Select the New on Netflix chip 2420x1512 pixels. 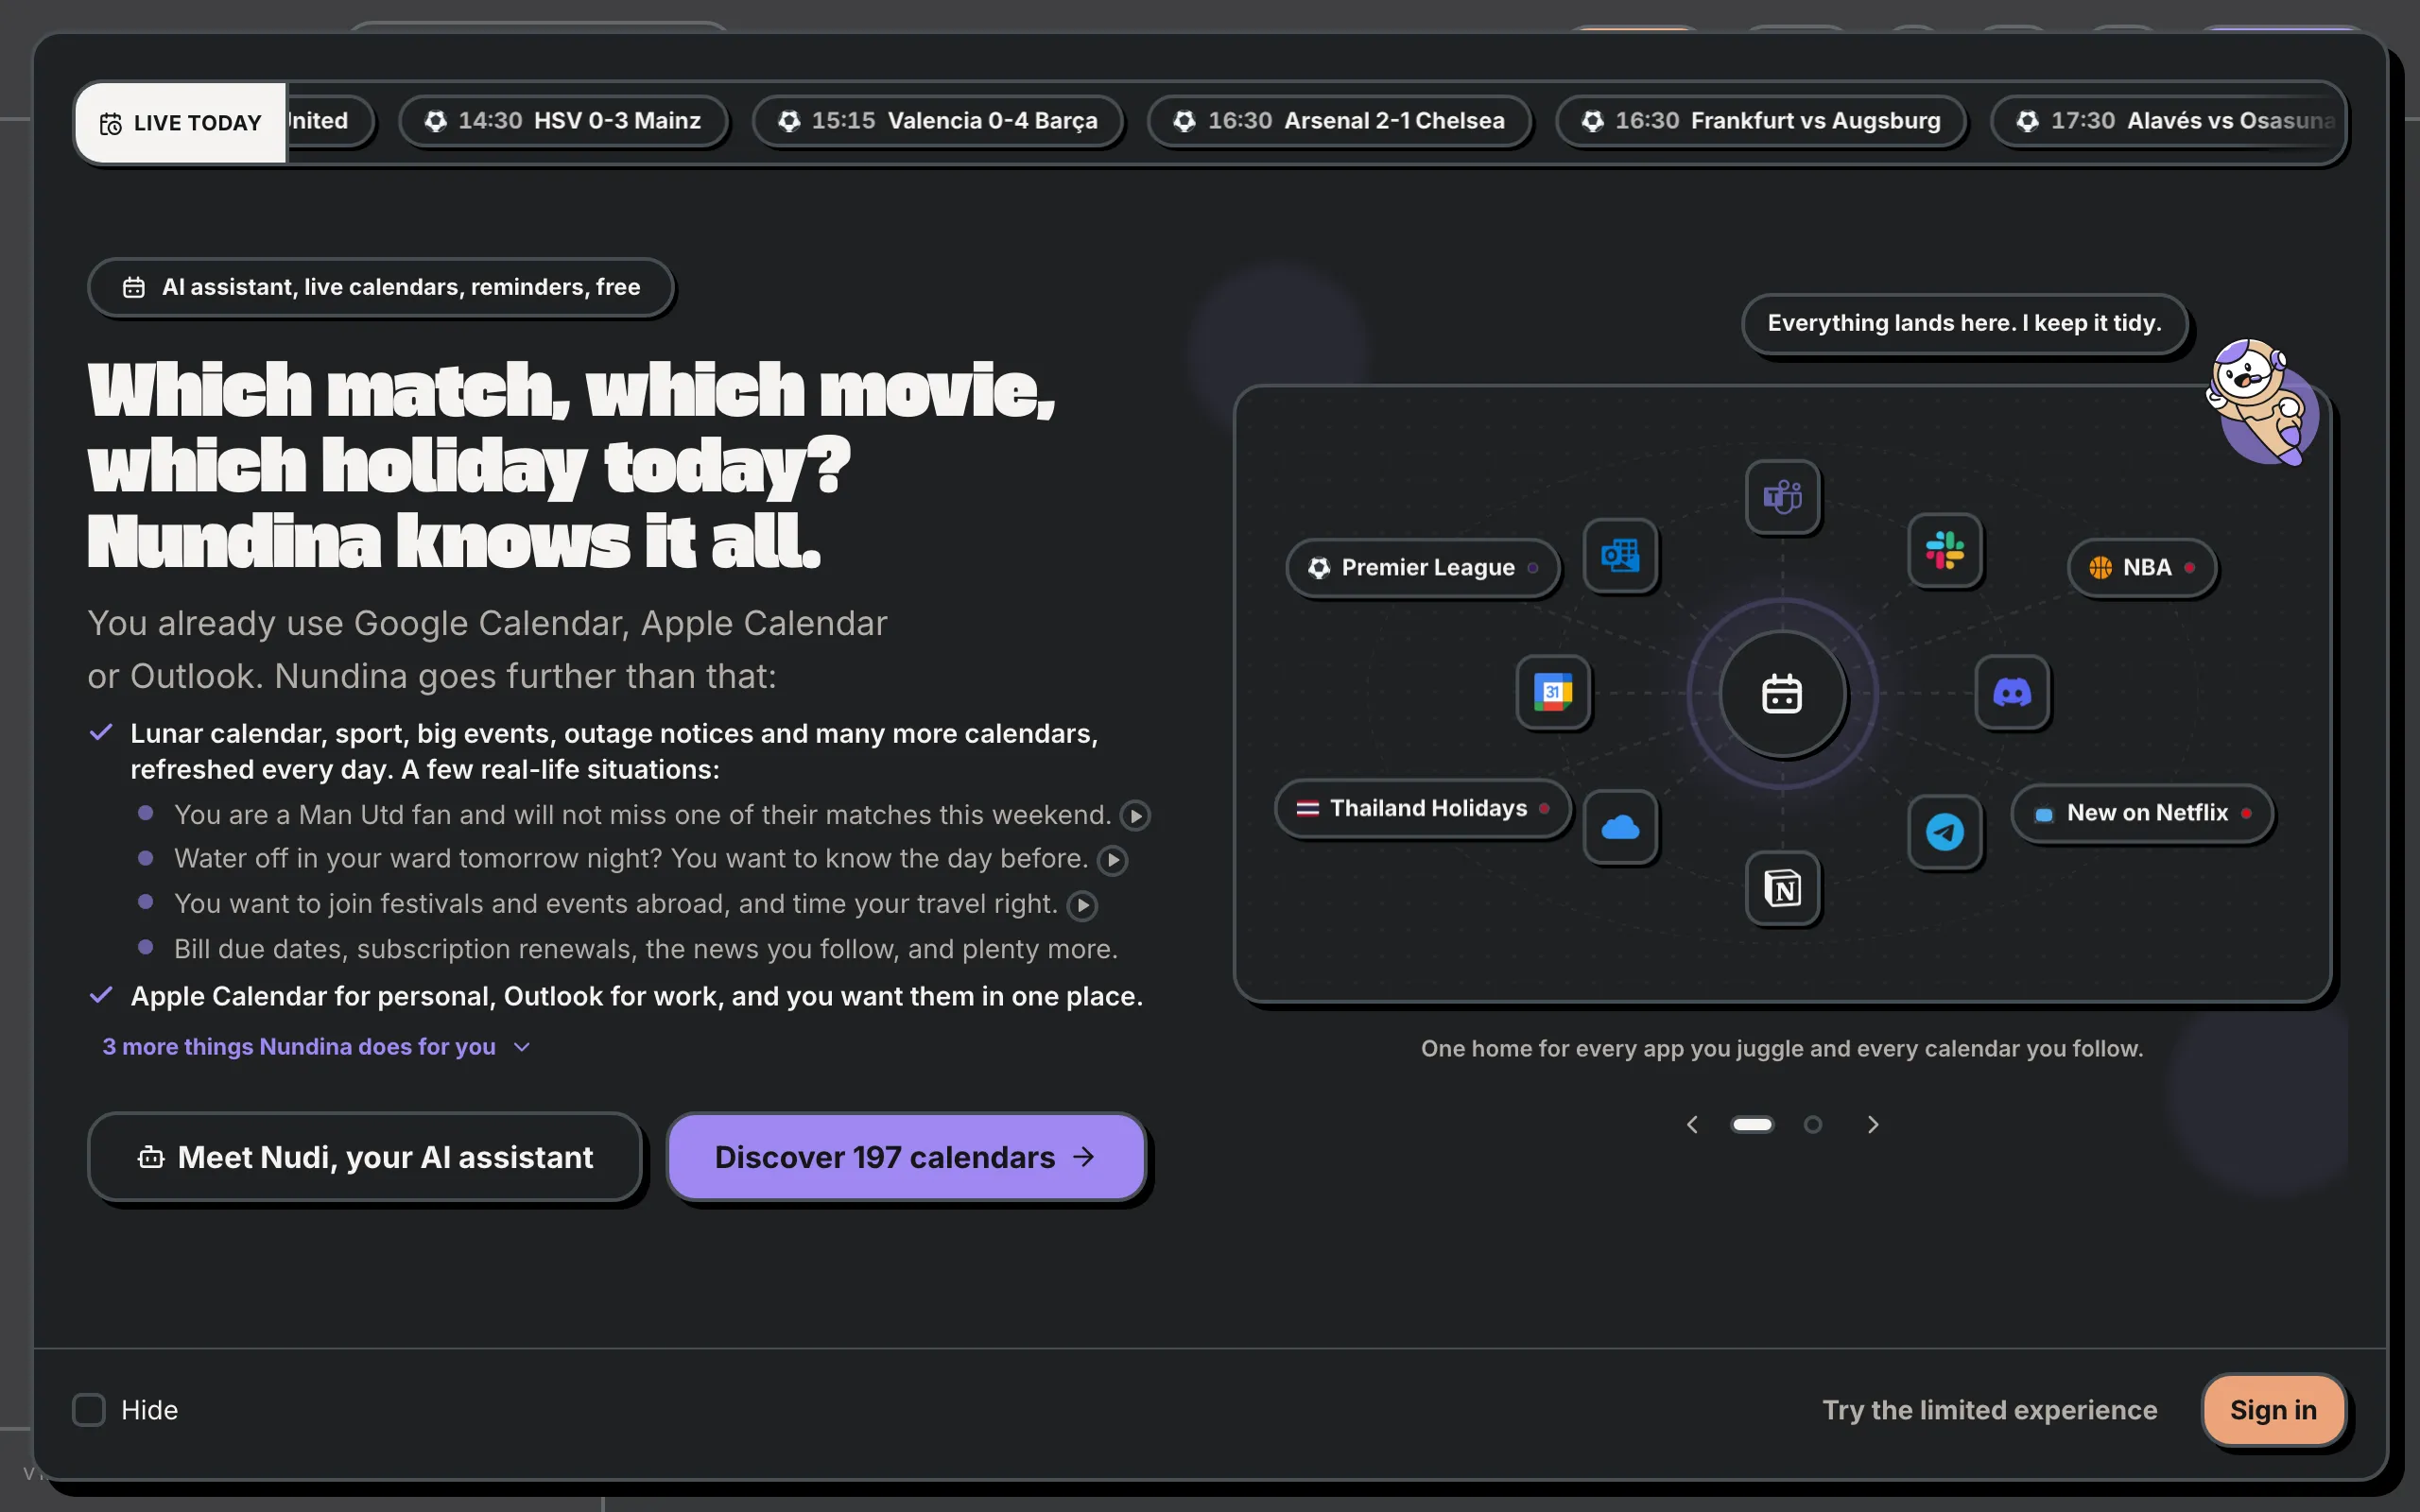(x=2141, y=813)
